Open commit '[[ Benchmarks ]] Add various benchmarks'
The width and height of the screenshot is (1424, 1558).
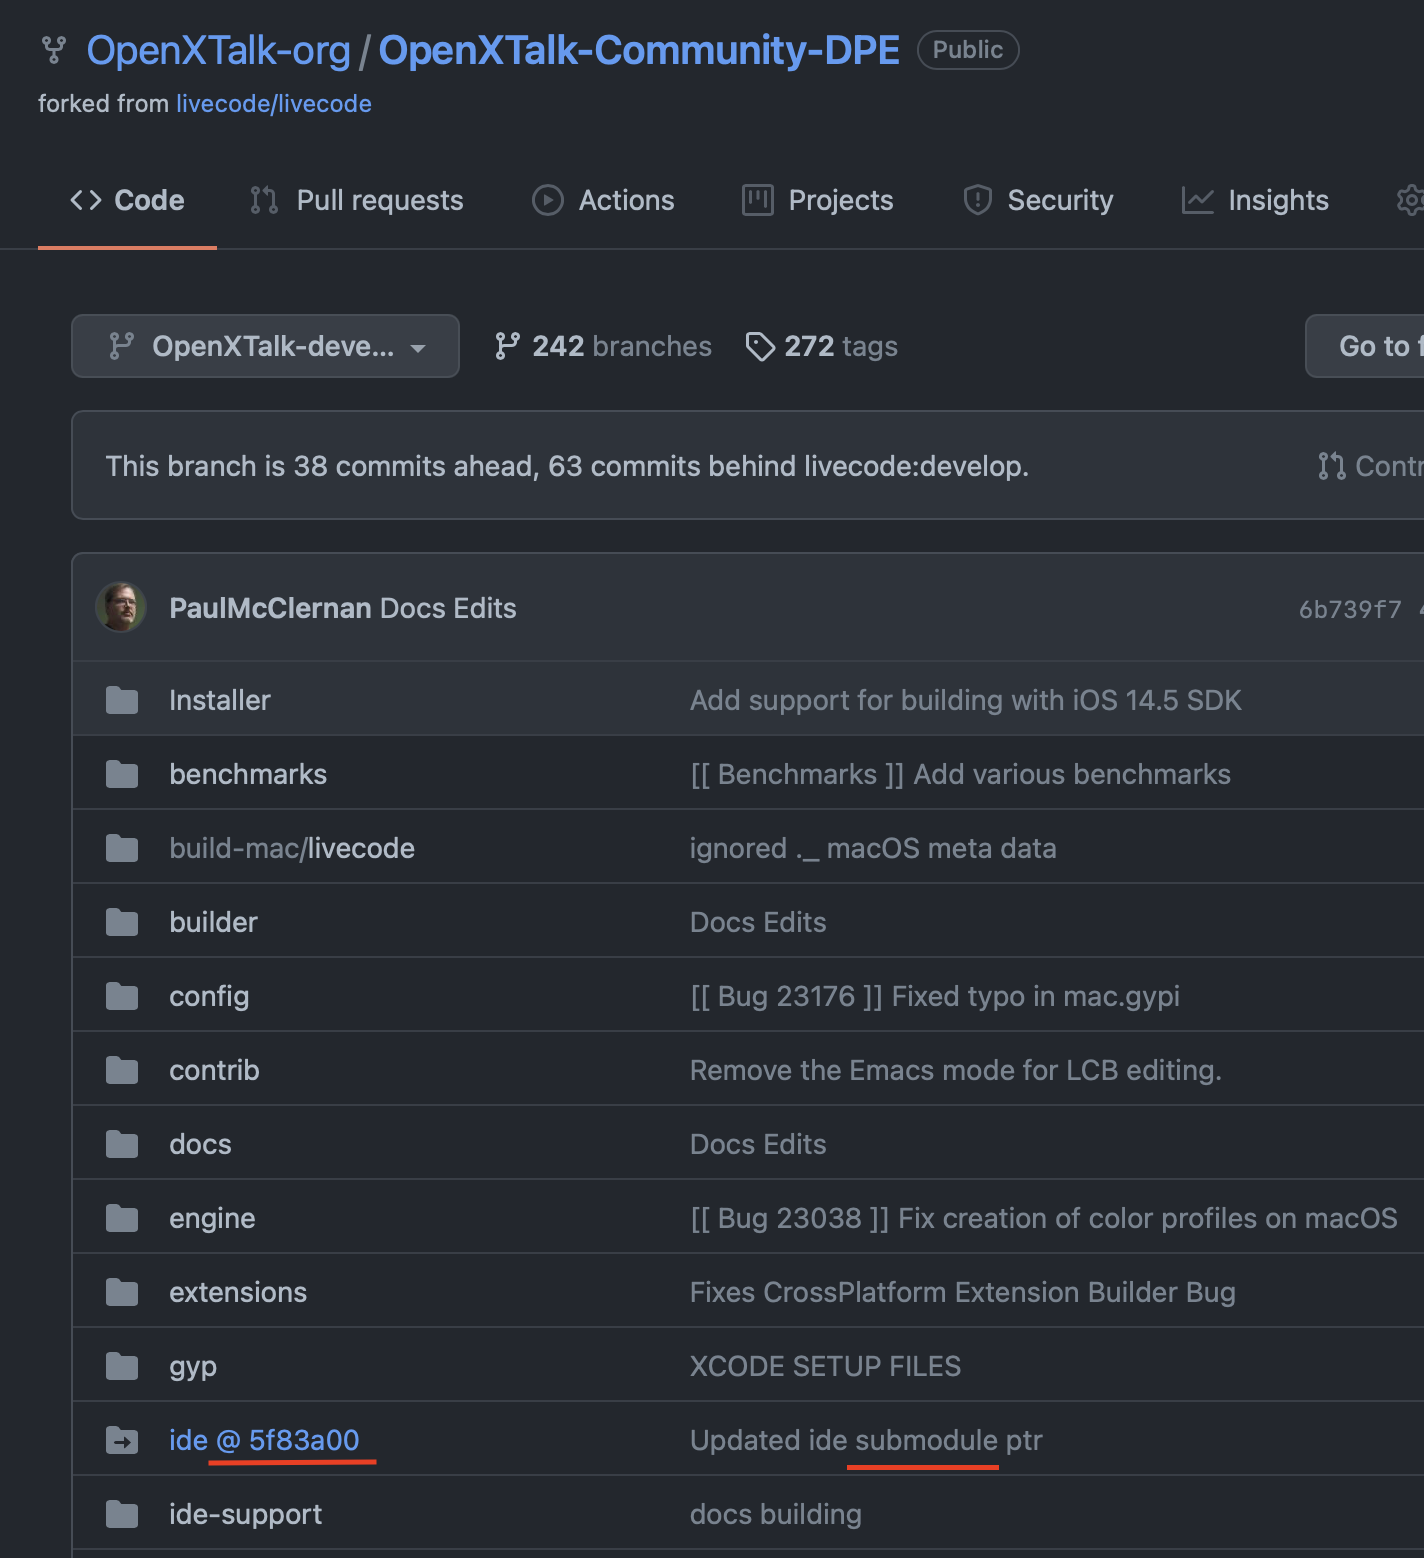coord(960,774)
